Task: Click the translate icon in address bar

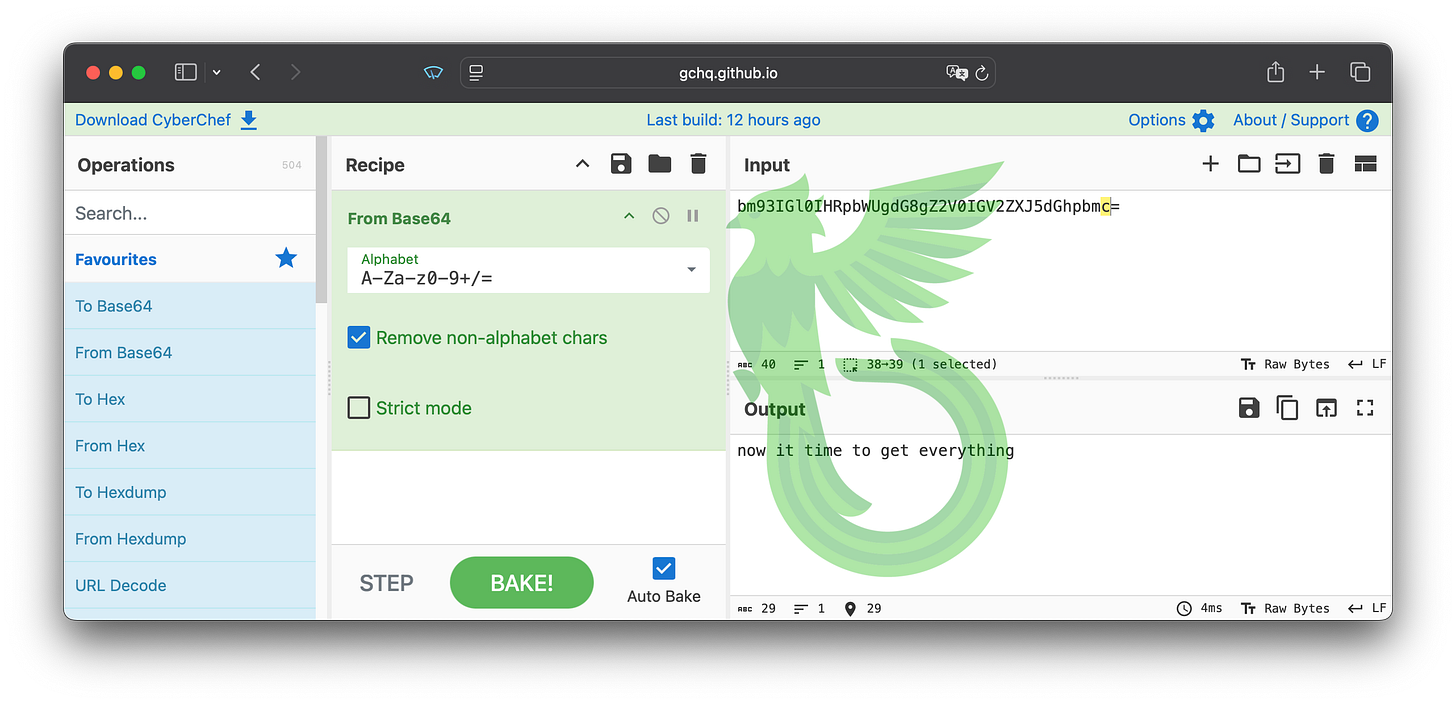Action: [x=957, y=73]
